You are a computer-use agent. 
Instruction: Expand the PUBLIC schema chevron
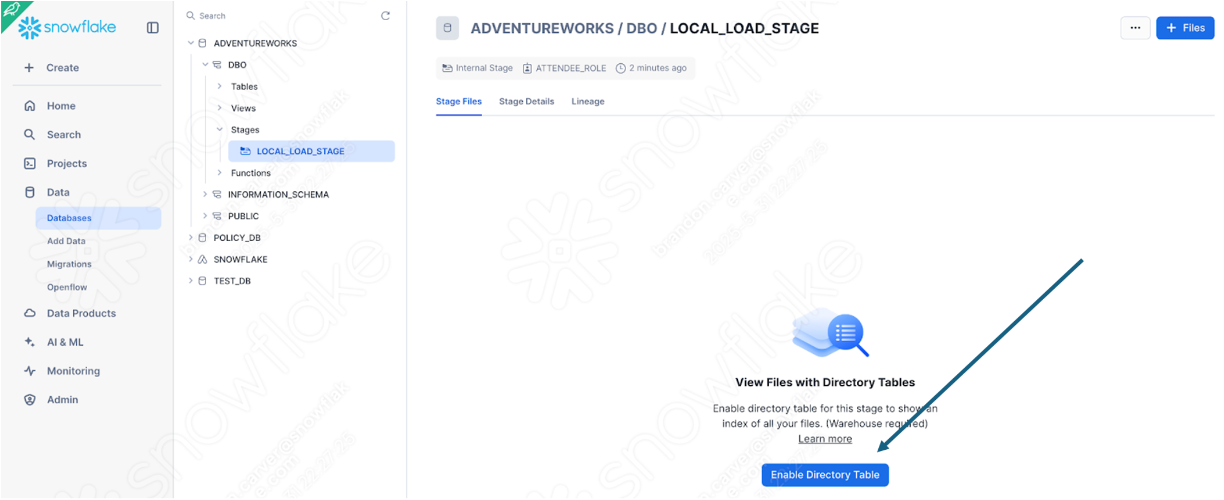[x=205, y=216]
